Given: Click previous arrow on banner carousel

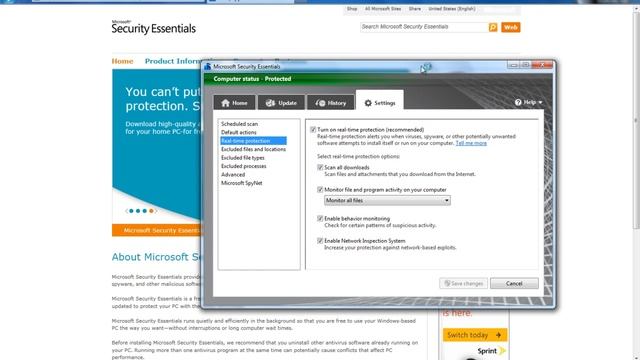Looking at the screenshot, I should click(127, 211).
